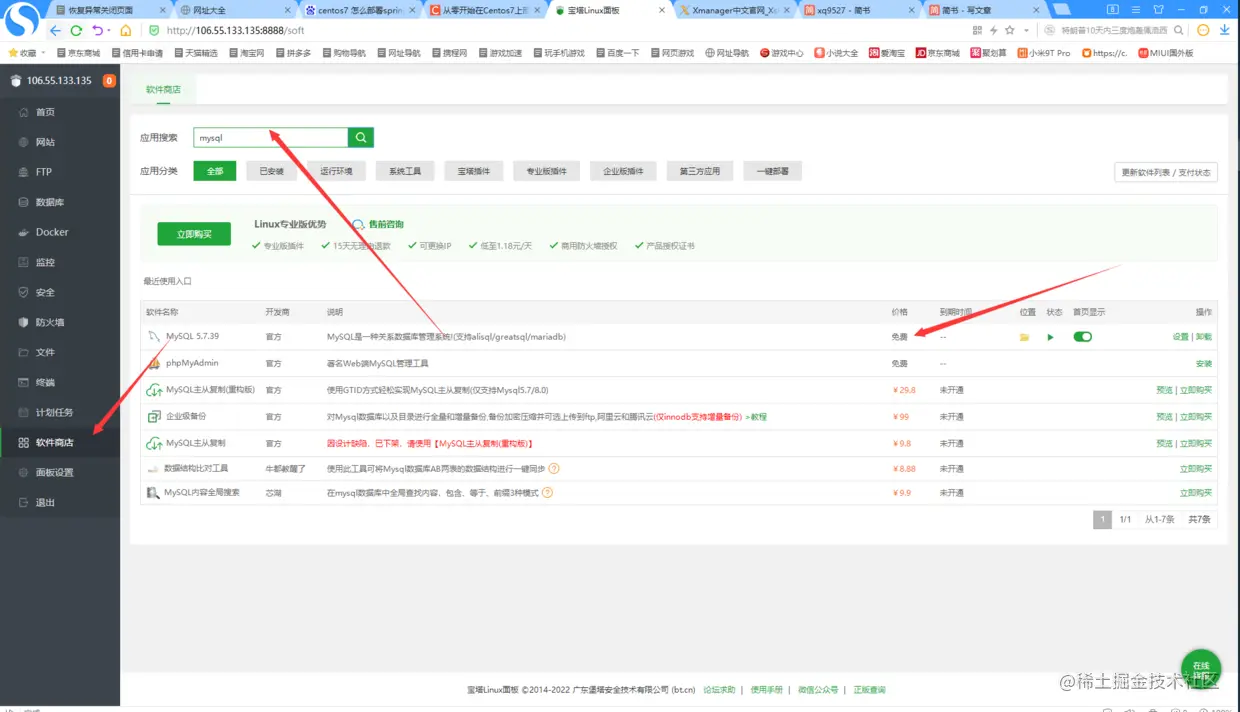The image size is (1240, 712).
Task: Click 更新软件列表 / 支付状态 button
Action: (1166, 172)
